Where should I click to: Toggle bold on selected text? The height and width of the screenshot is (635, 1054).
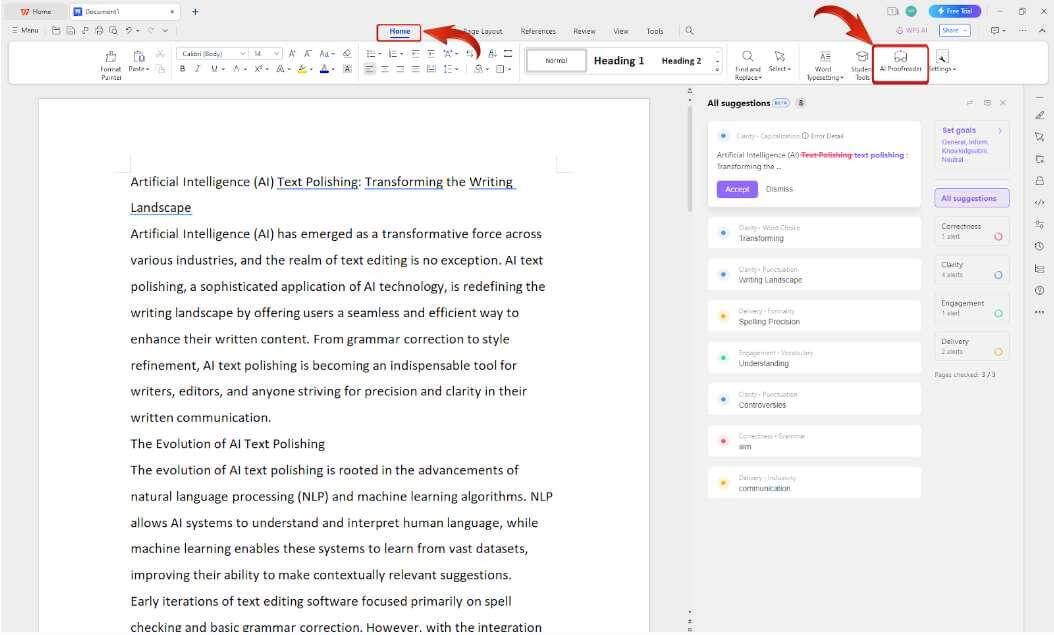tap(182, 68)
